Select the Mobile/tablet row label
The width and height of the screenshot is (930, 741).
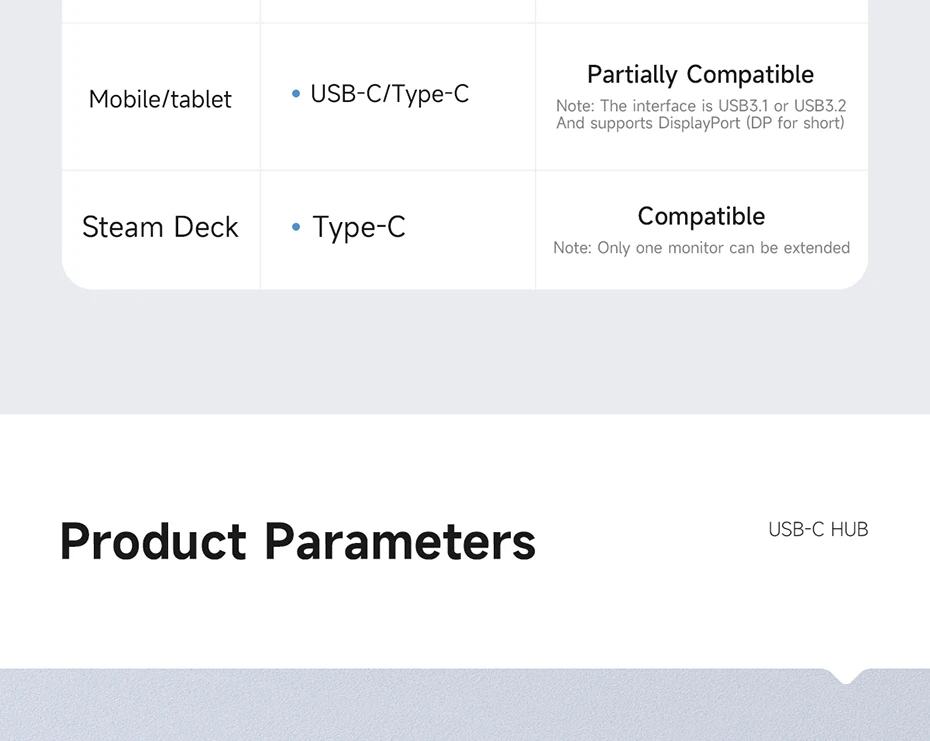(x=160, y=99)
